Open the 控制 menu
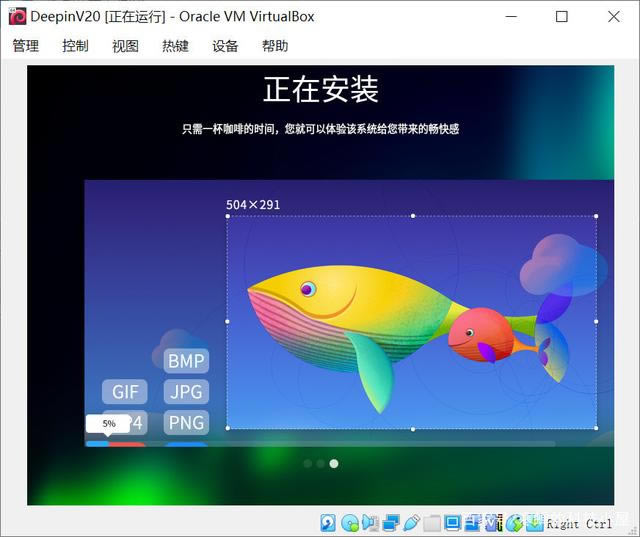 [76, 45]
